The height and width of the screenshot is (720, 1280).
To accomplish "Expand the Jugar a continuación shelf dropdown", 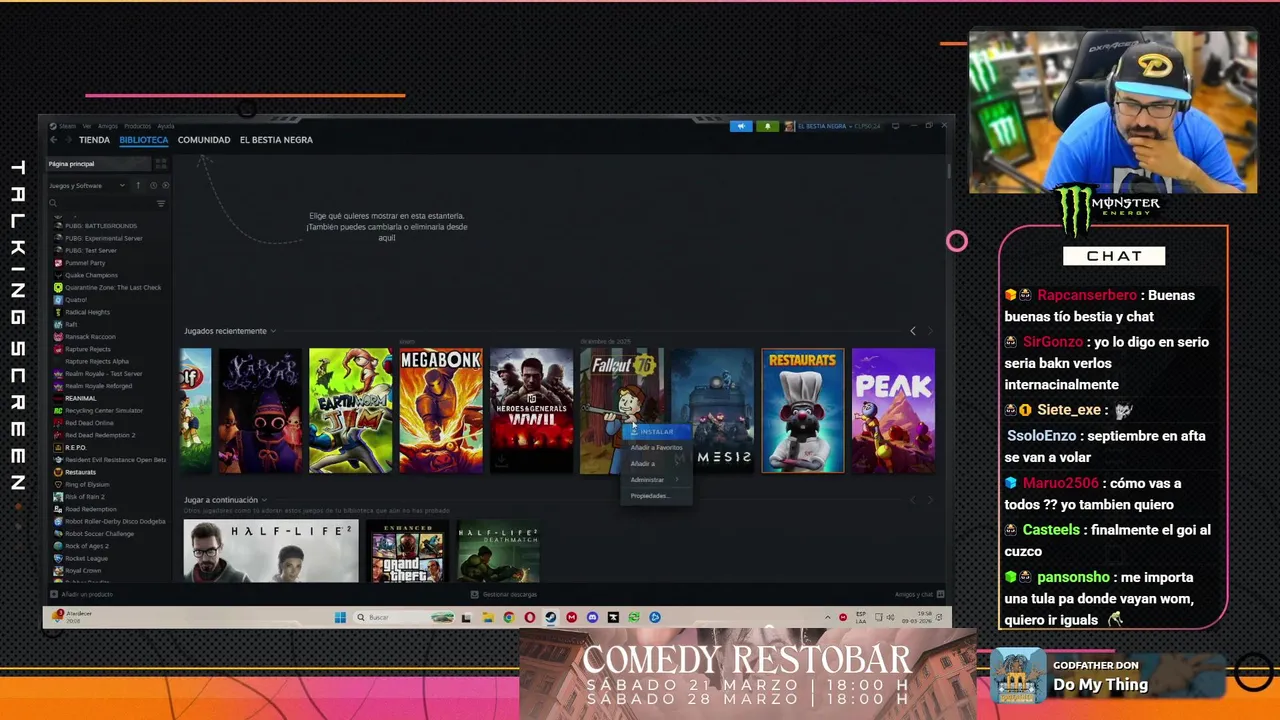I will pos(264,500).
